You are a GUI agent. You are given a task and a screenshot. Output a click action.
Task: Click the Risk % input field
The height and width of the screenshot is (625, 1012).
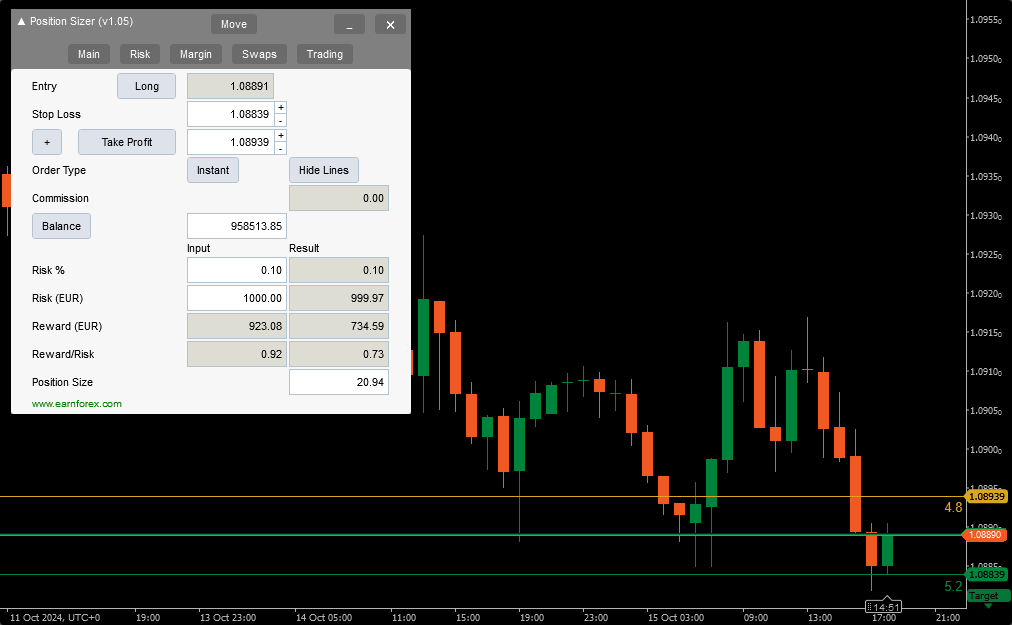237,270
